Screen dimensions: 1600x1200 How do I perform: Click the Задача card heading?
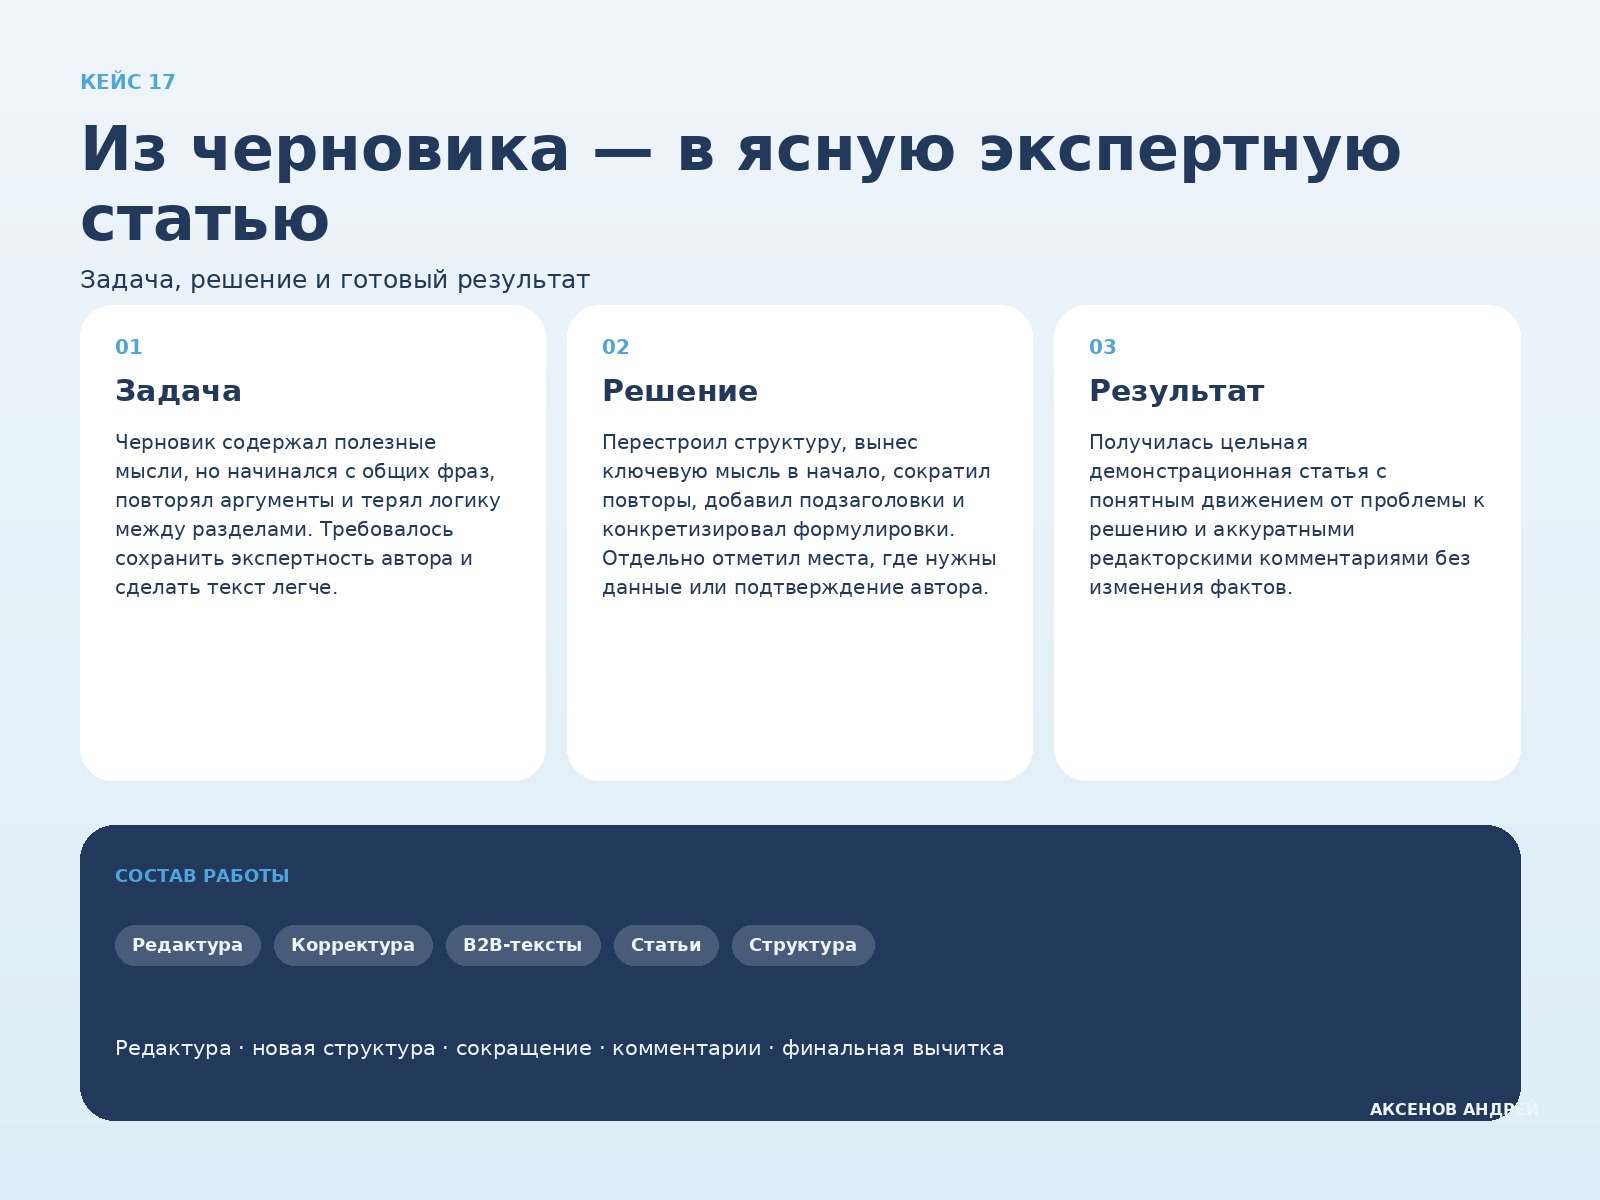point(178,391)
